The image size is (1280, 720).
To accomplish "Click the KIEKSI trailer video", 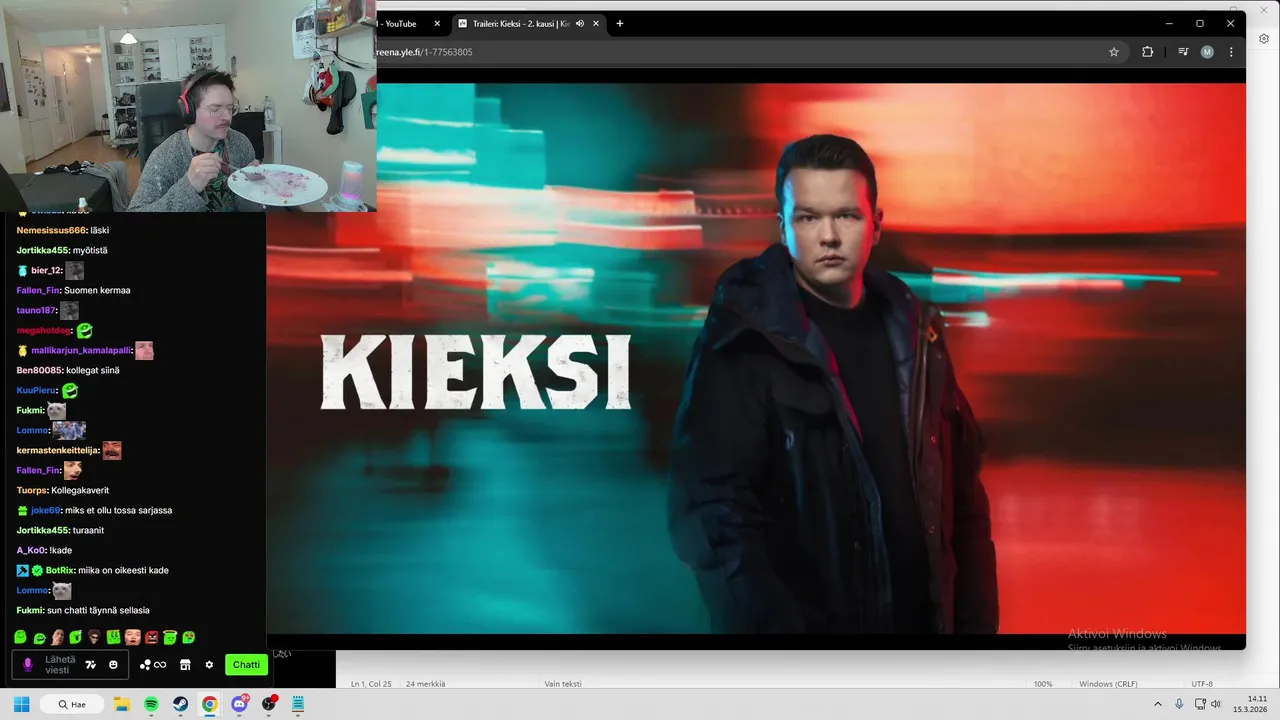I will coord(756,358).
